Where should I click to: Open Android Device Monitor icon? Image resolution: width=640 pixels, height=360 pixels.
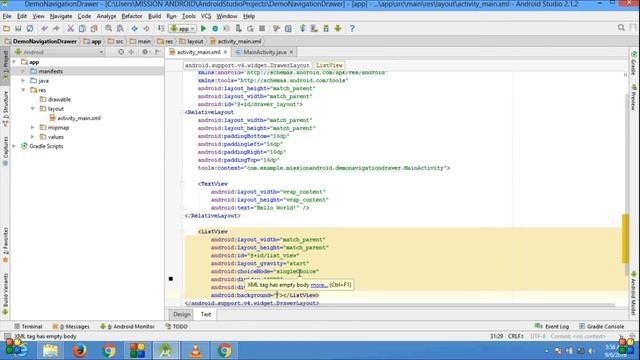[x=338, y=29]
